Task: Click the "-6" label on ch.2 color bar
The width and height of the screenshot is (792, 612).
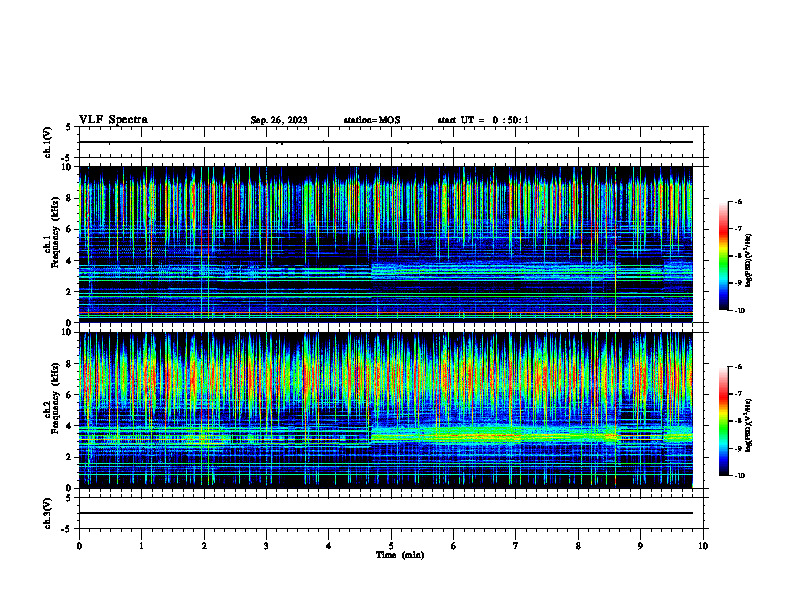Action: (739, 367)
